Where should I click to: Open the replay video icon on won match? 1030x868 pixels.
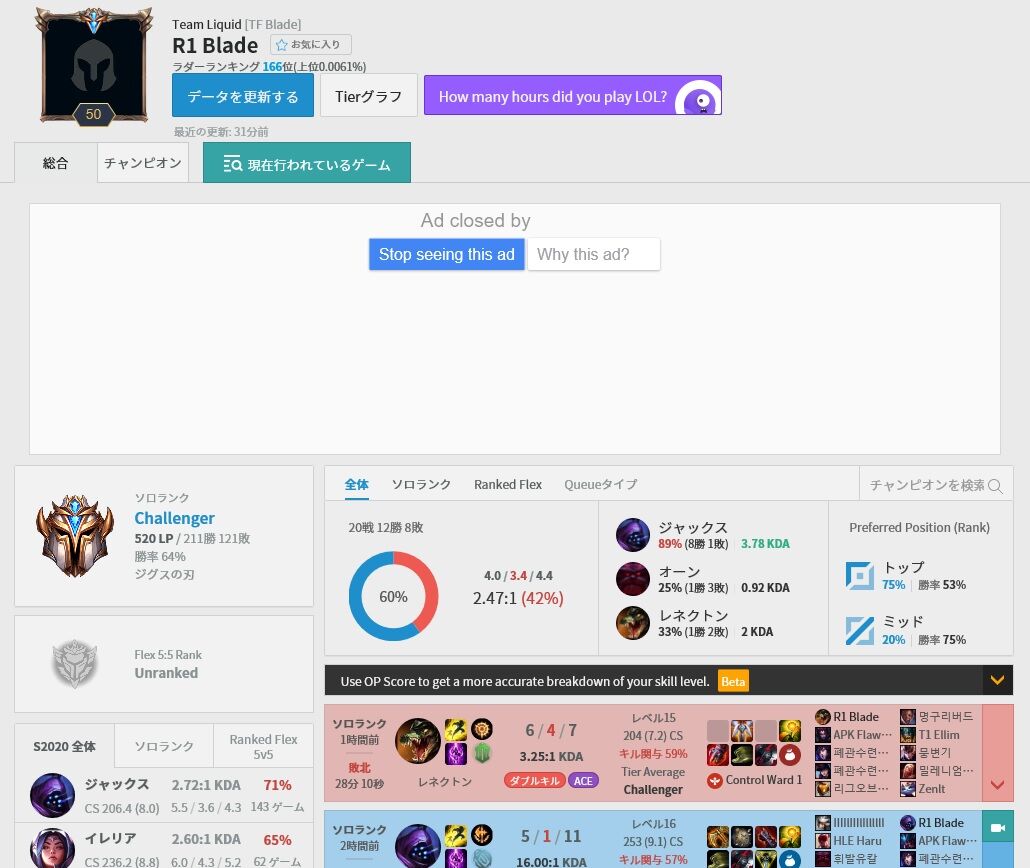coord(998,827)
